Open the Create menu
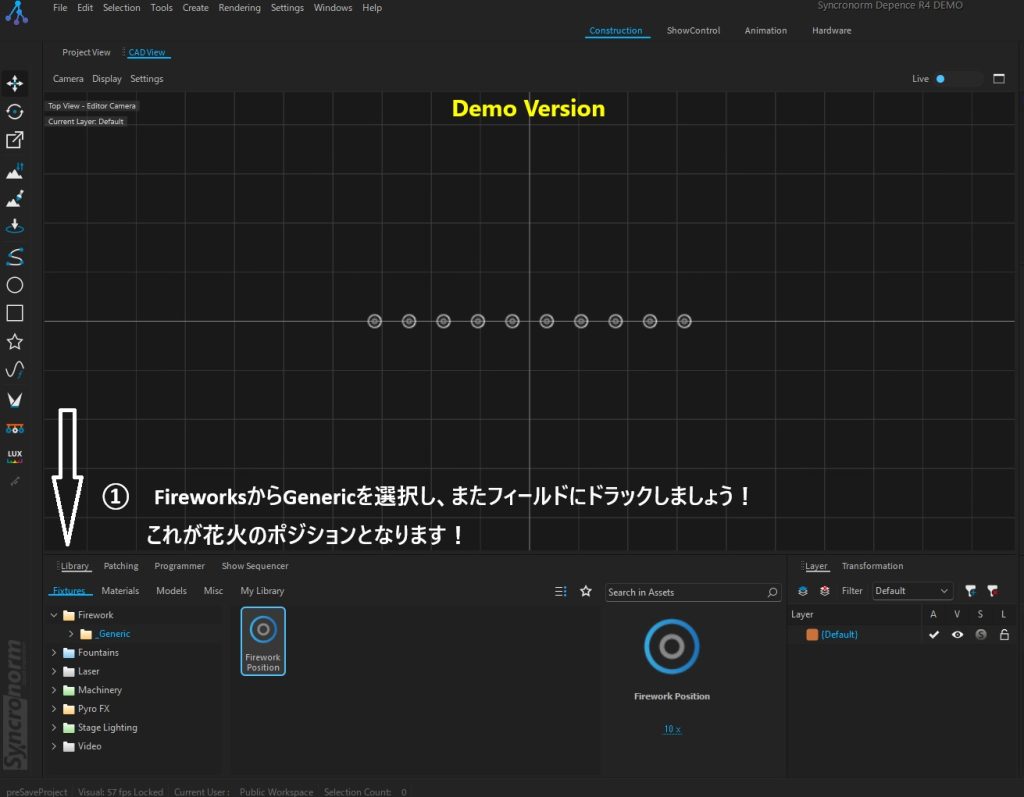This screenshot has height=797, width=1024. [x=195, y=8]
